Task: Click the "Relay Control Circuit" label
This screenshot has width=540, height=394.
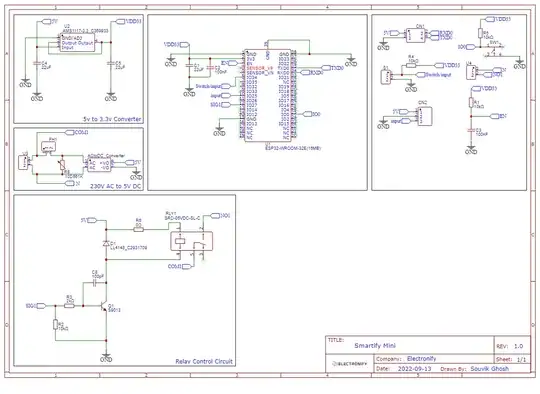Action: [x=204, y=361]
